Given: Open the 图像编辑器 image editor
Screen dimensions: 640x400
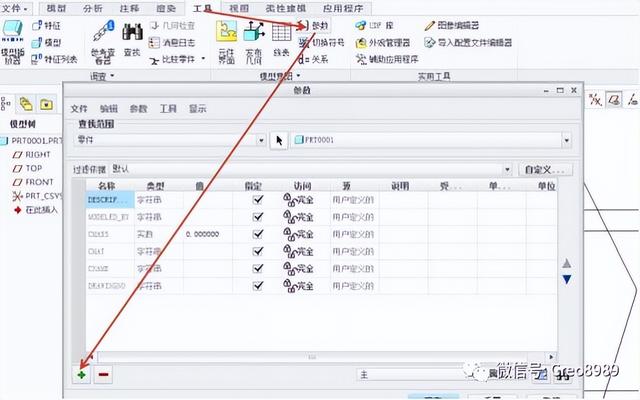Looking at the screenshot, I should [x=451, y=25].
